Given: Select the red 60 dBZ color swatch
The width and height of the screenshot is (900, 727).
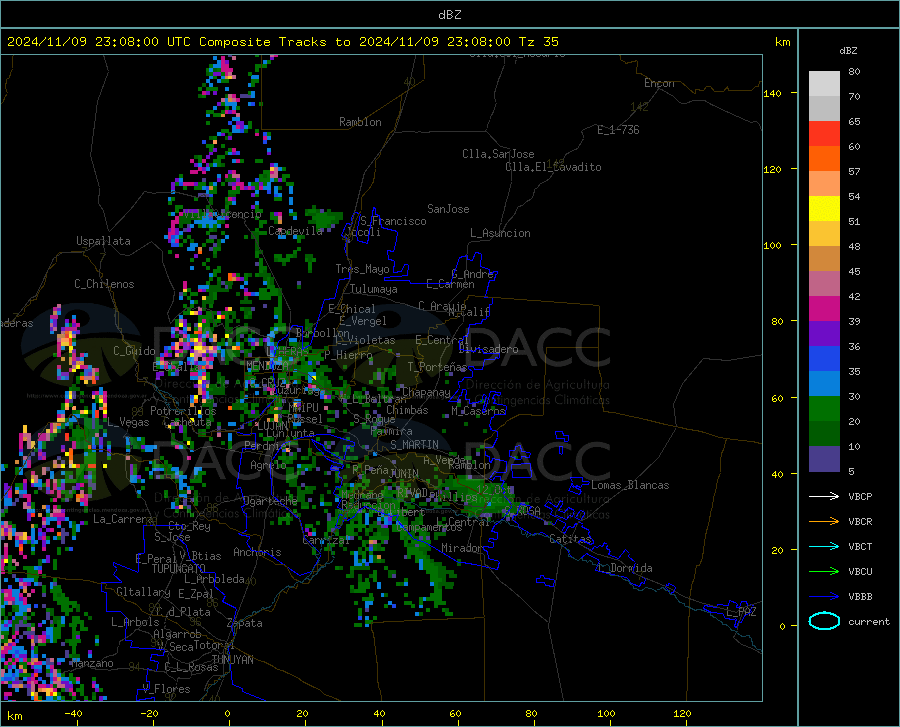Looking at the screenshot, I should point(824,134).
